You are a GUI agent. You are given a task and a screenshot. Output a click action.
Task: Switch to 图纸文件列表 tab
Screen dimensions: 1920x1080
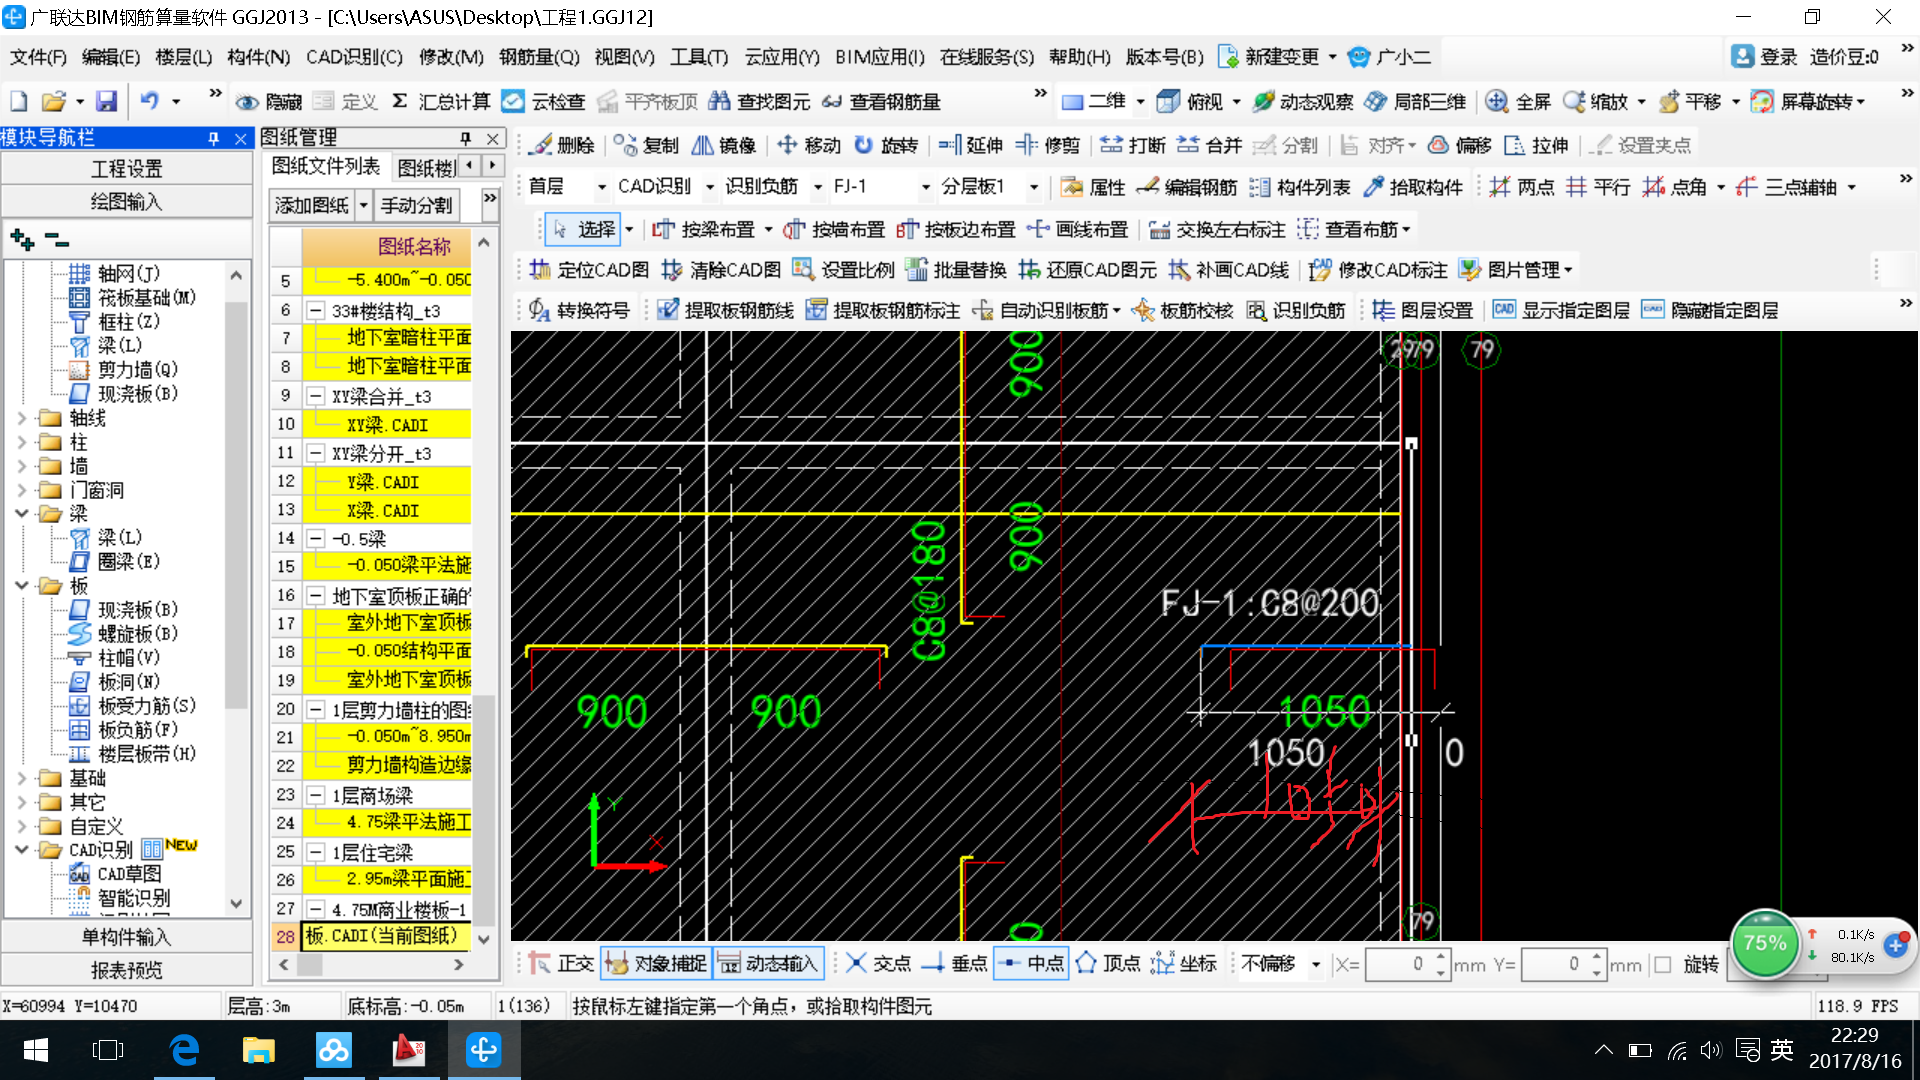pos(326,166)
